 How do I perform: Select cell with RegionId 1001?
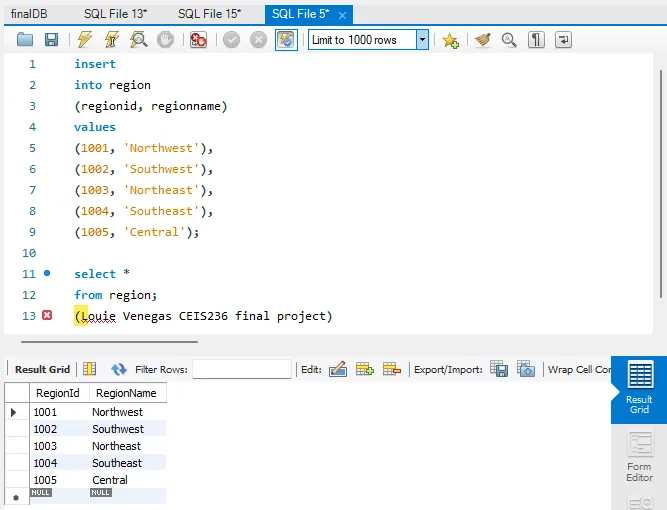click(x=60, y=412)
